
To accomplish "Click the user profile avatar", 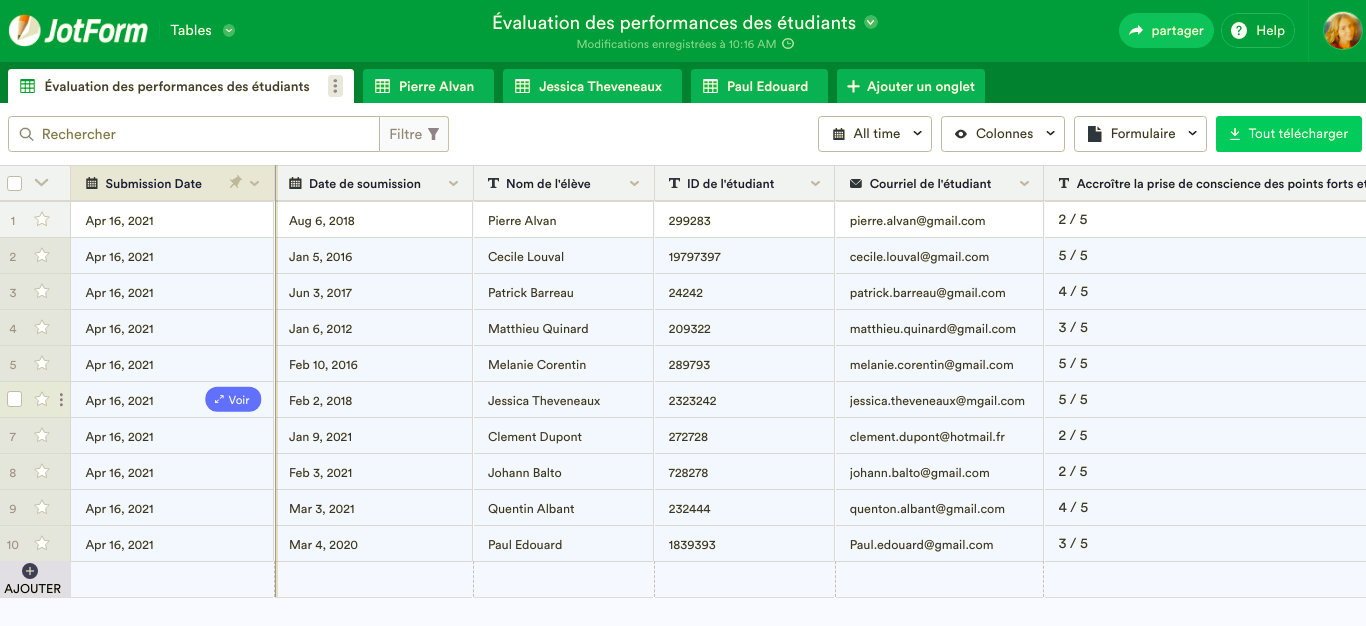I will click(1341, 31).
